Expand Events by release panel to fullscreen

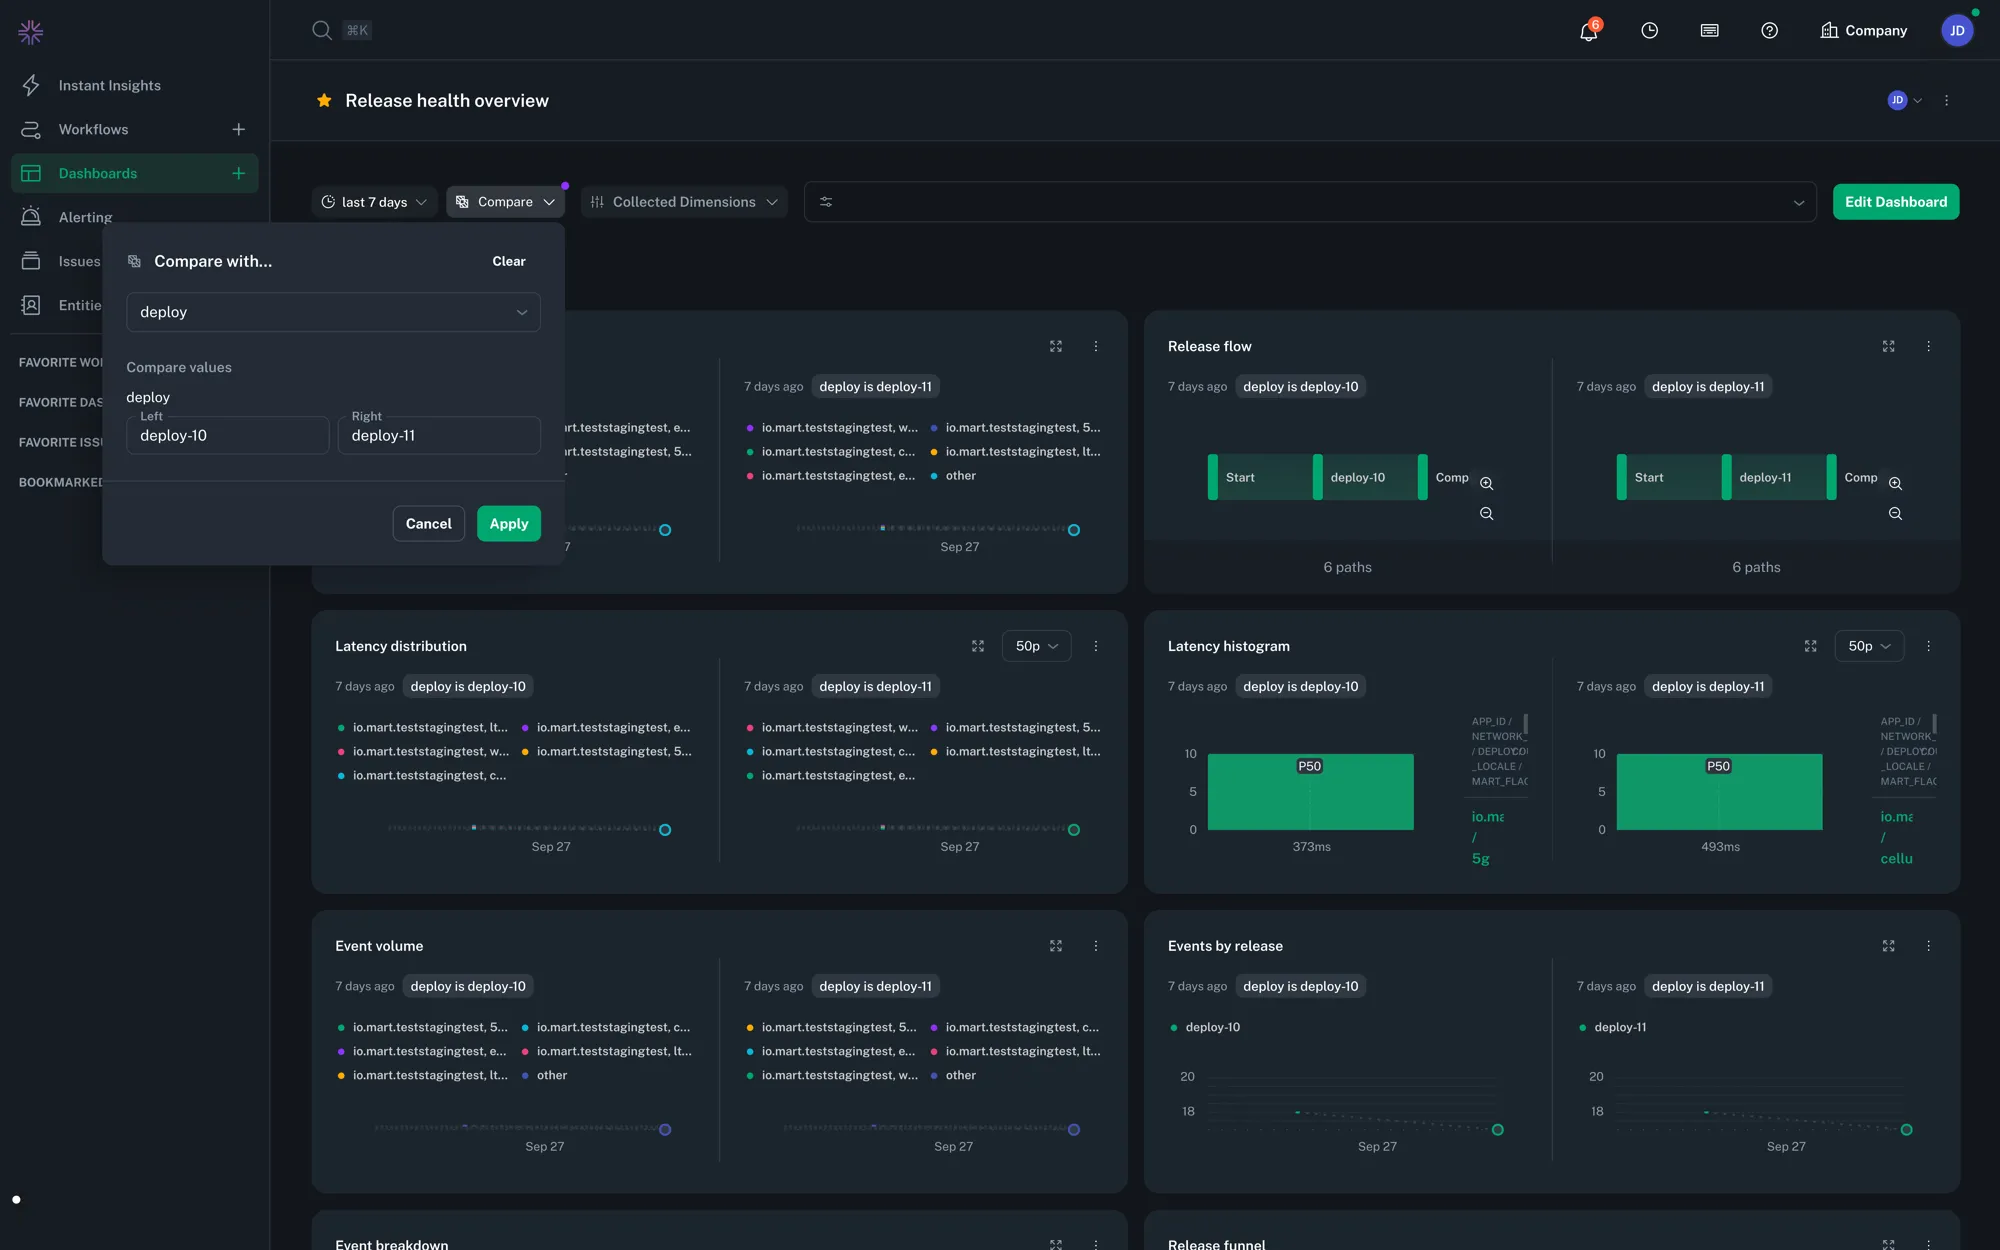(x=1889, y=946)
